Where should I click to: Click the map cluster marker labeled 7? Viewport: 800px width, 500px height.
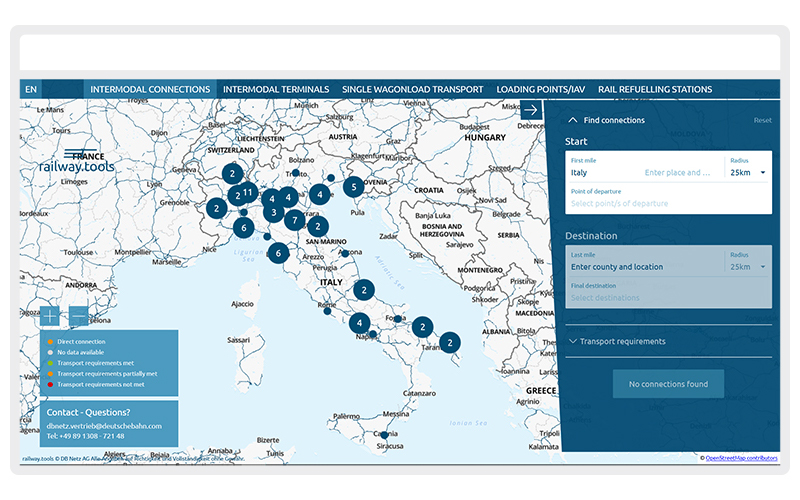coord(294,220)
